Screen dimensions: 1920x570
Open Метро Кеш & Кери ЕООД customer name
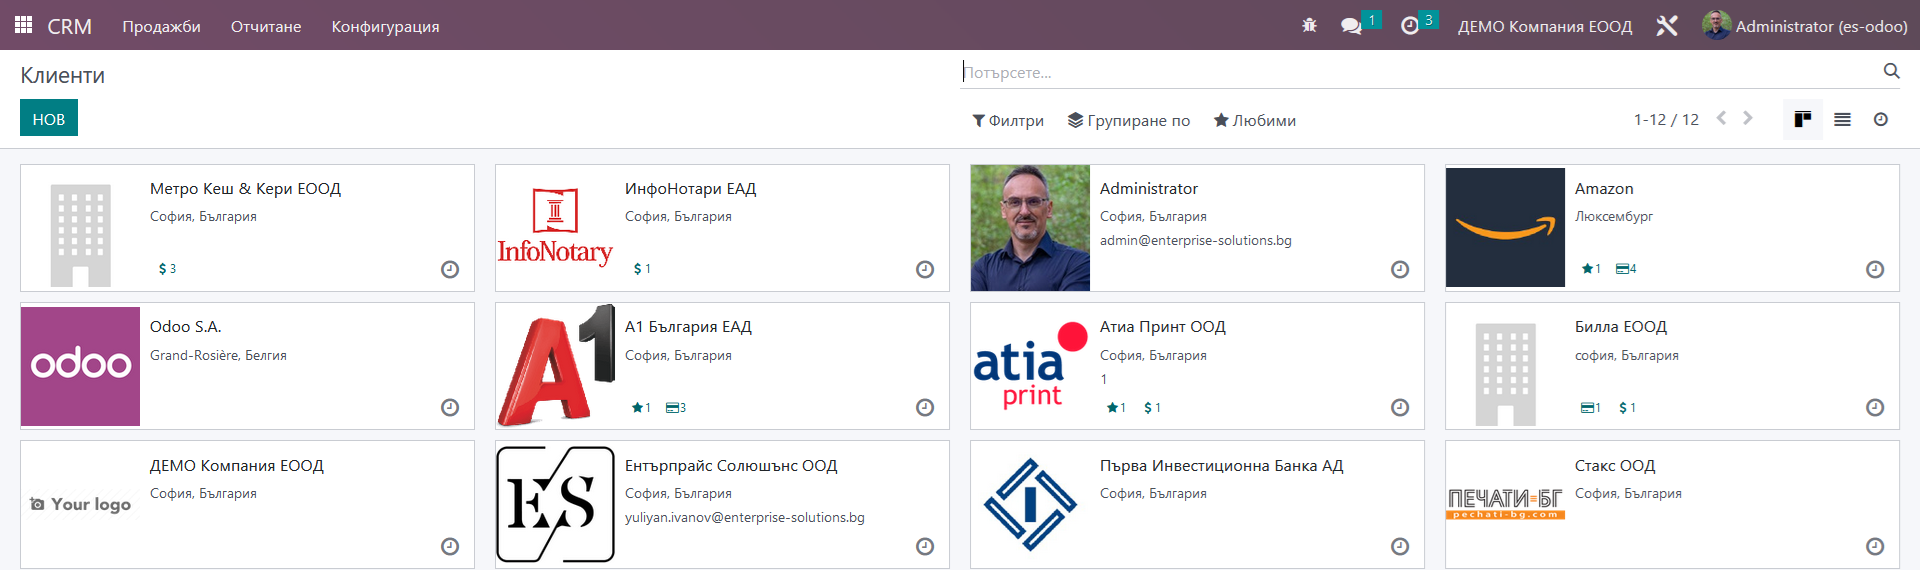(245, 189)
